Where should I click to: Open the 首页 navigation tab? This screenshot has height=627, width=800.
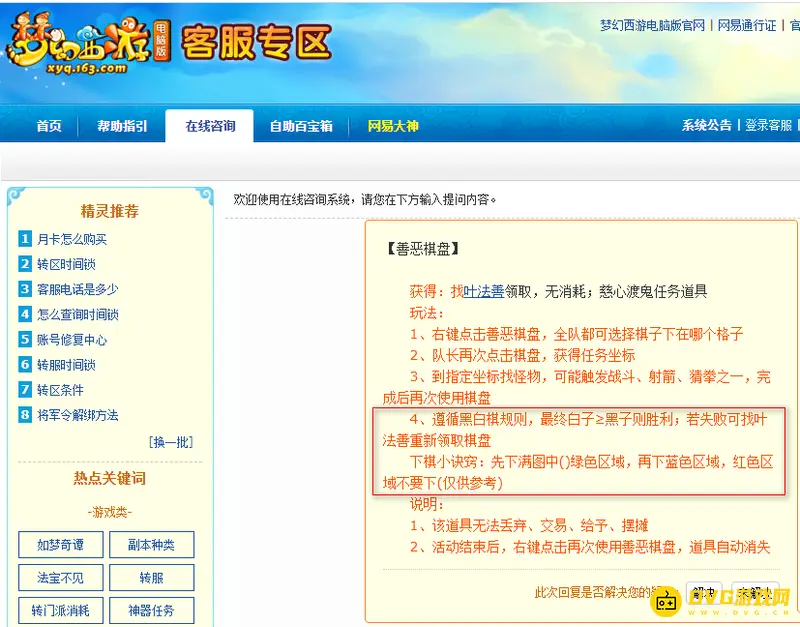(x=49, y=126)
